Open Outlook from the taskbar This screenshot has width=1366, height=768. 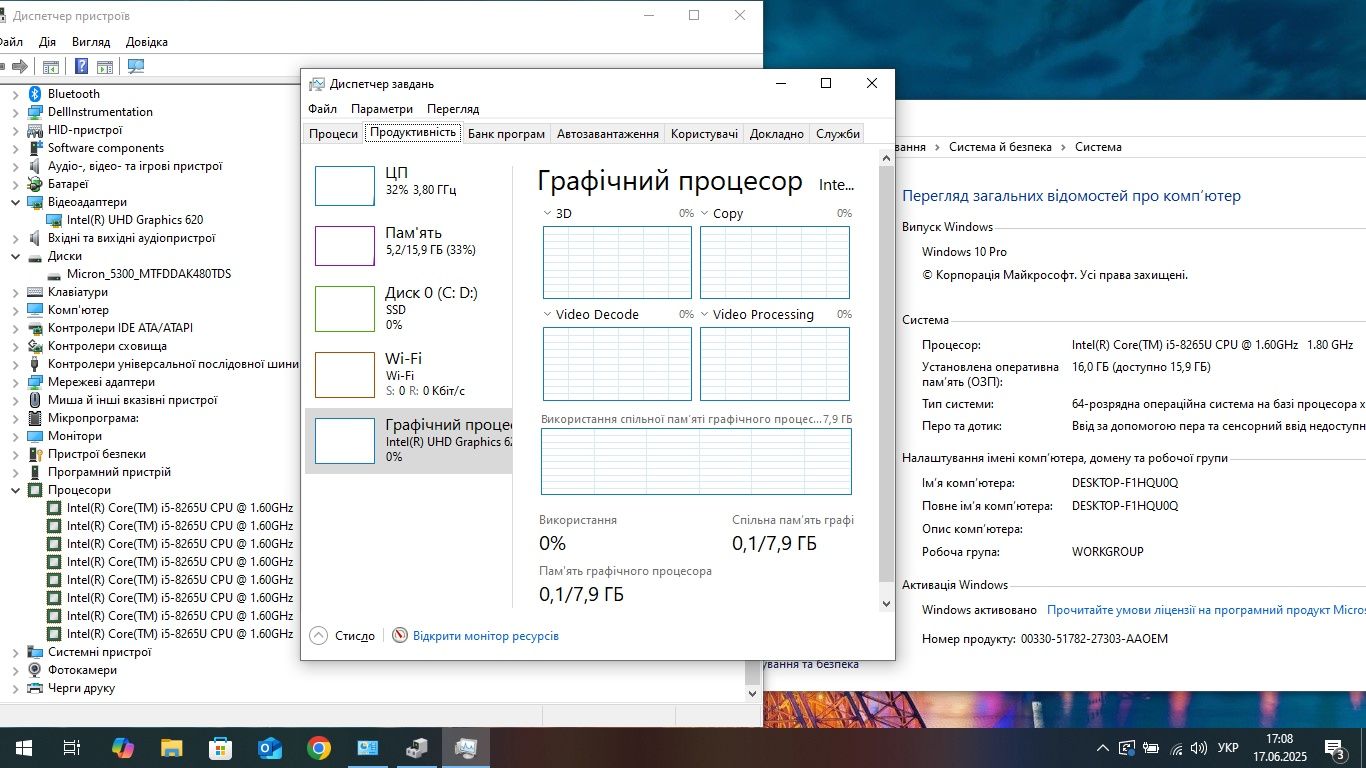point(270,748)
